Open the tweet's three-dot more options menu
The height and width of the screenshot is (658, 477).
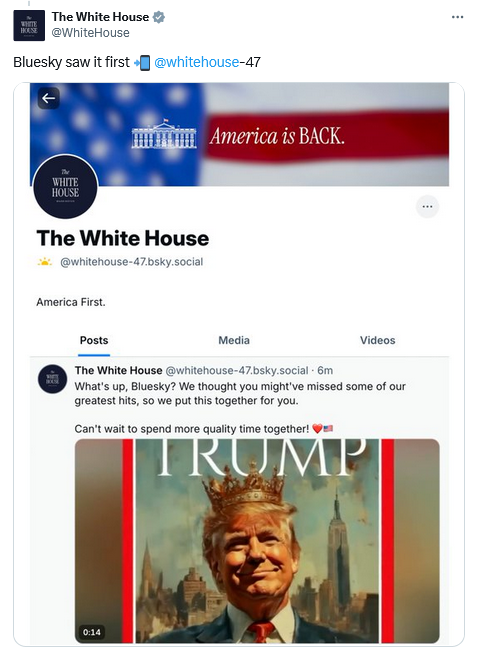(457, 17)
